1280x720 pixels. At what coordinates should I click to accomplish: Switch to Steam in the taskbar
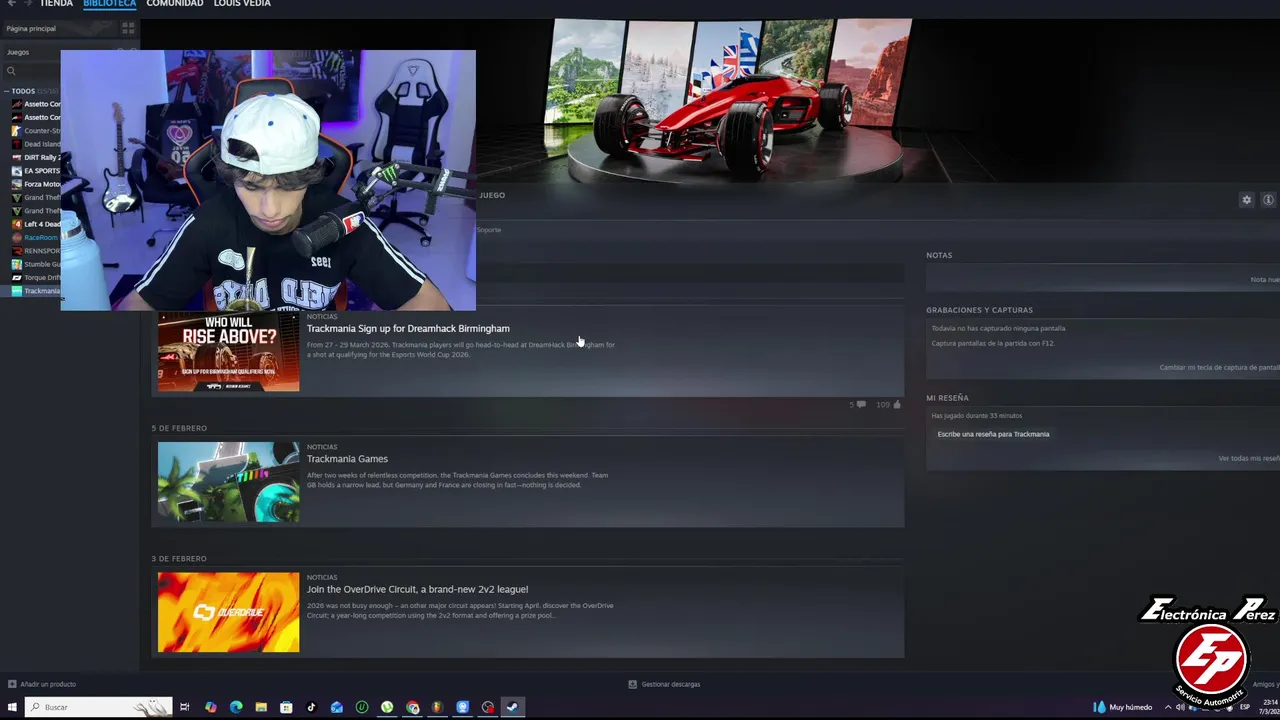[x=512, y=707]
